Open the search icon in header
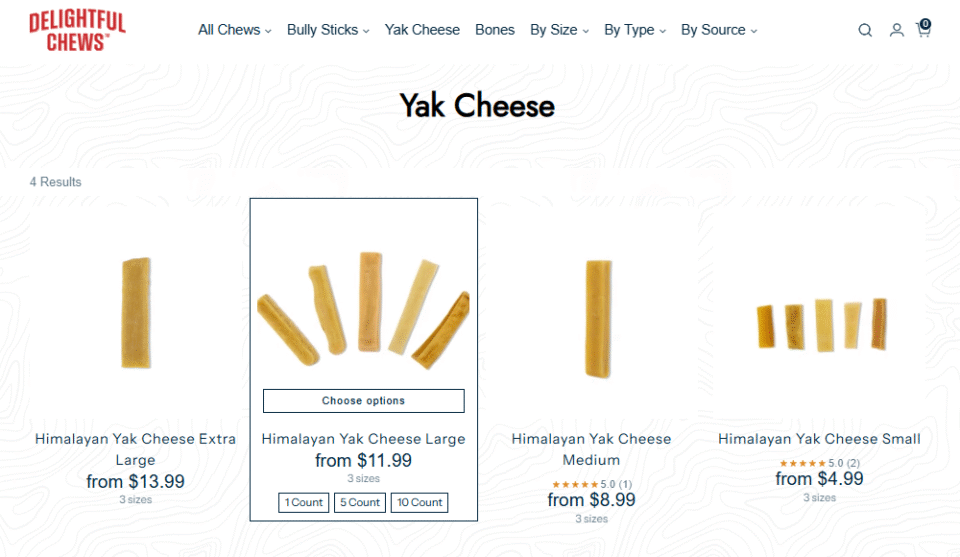 (x=865, y=30)
